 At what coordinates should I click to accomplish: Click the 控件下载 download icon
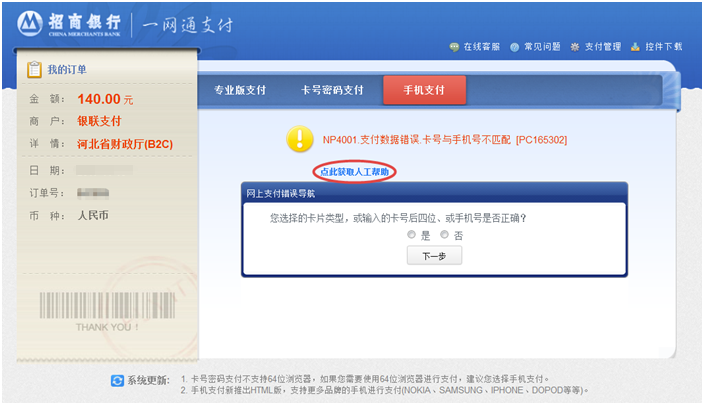pos(635,47)
